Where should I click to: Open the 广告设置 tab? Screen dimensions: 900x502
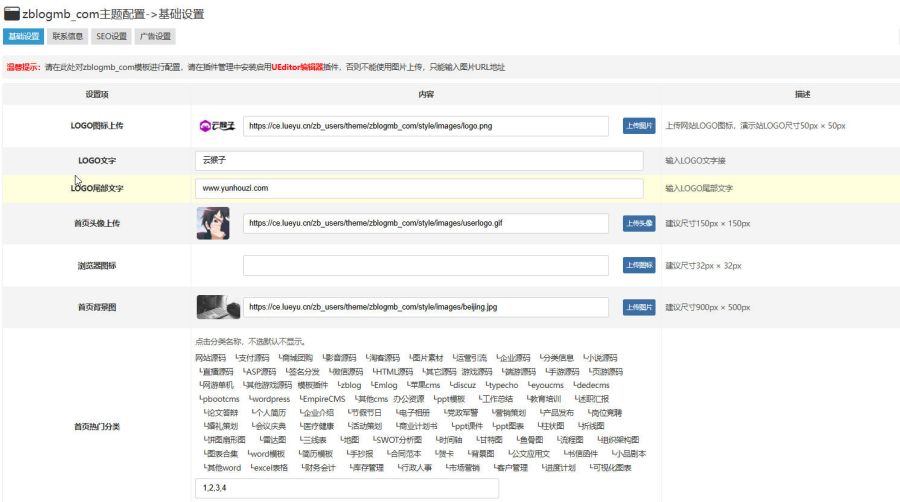pos(155,36)
